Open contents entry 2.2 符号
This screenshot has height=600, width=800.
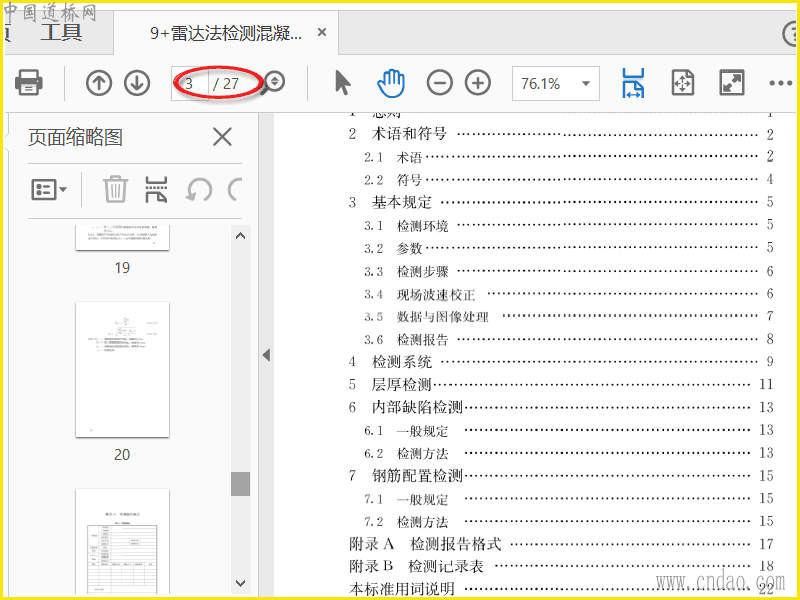569,180
